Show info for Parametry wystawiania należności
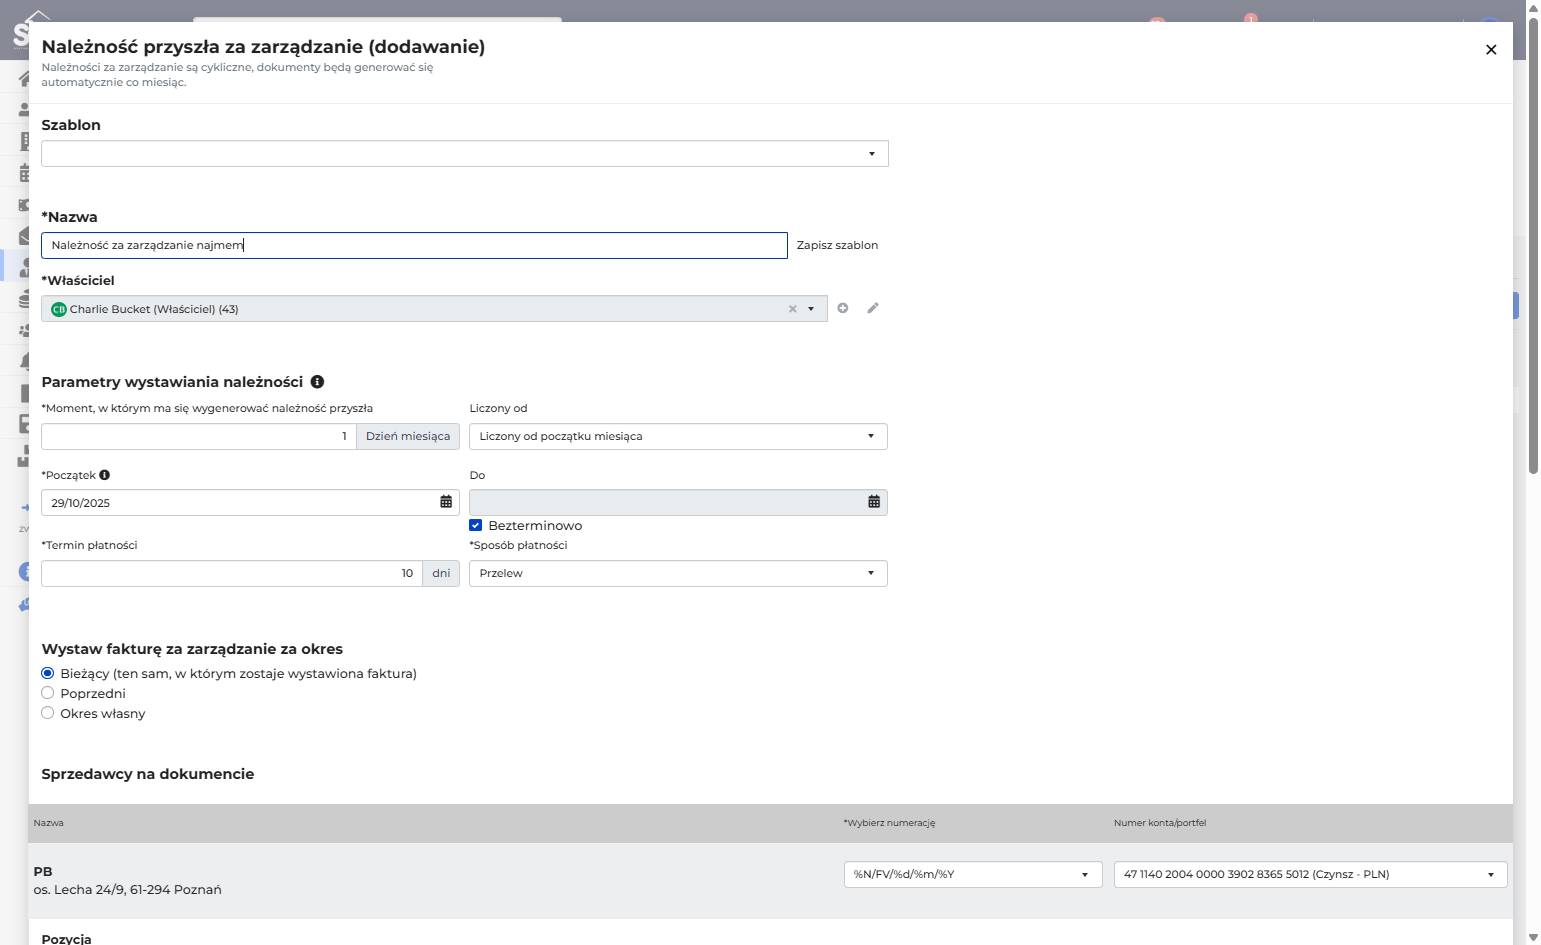The image size is (1541, 945). click(317, 382)
